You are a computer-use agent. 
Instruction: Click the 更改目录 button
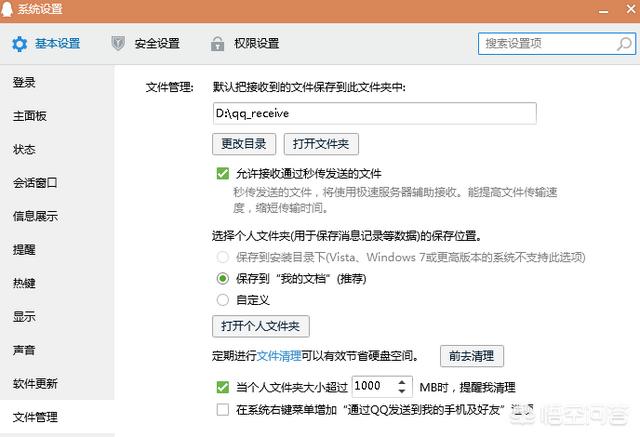tap(244, 144)
